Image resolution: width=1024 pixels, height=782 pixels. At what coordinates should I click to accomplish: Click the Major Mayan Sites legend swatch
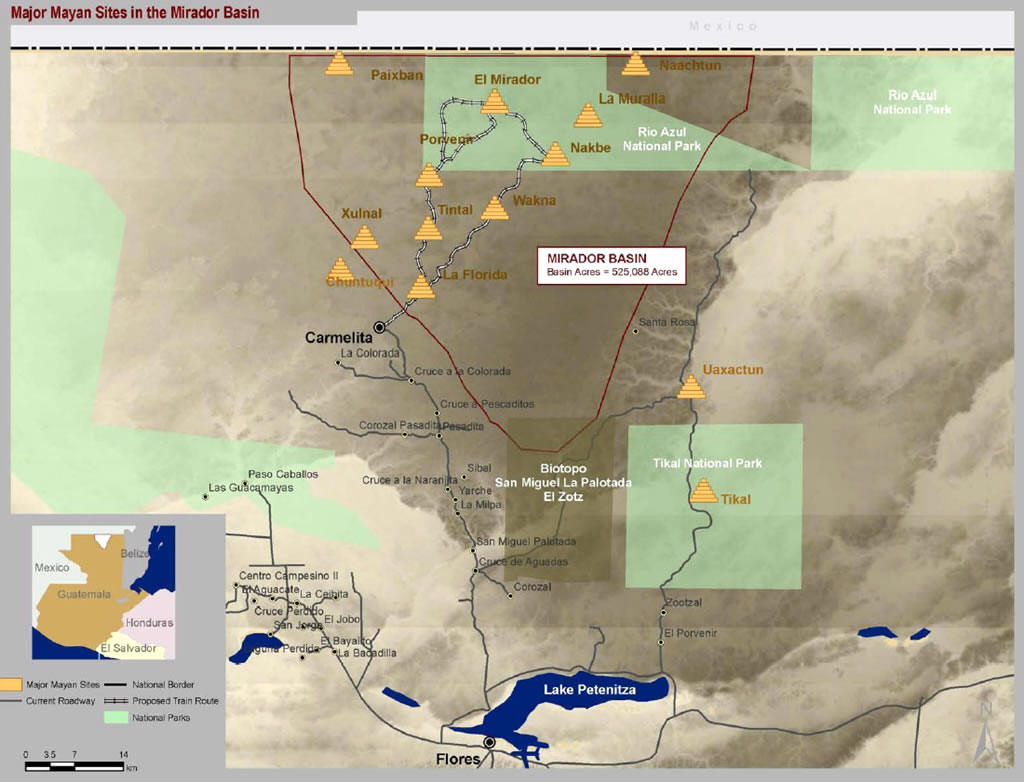coord(12,685)
